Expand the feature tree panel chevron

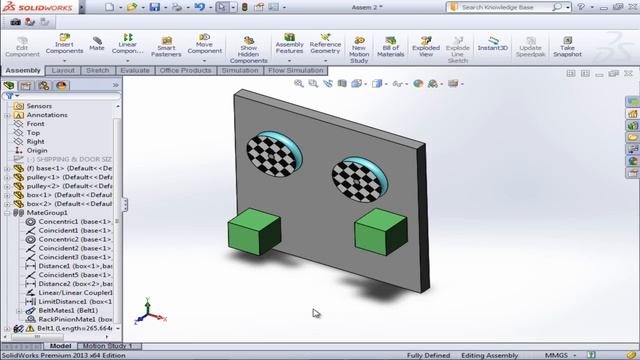coord(116,85)
